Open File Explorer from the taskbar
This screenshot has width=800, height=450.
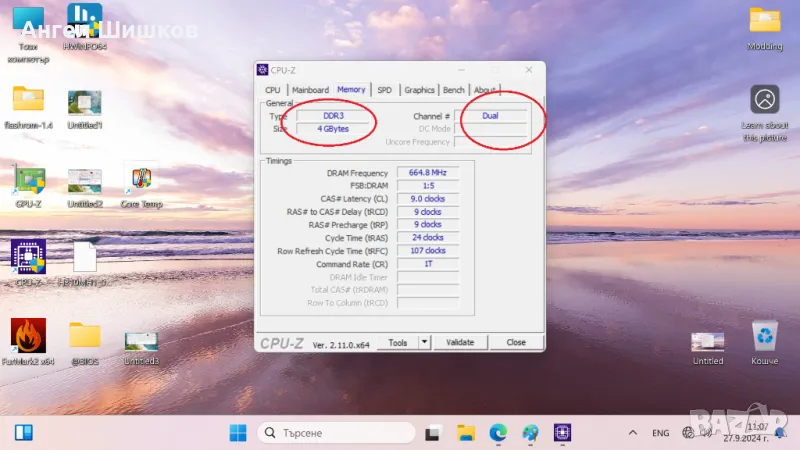(465, 433)
